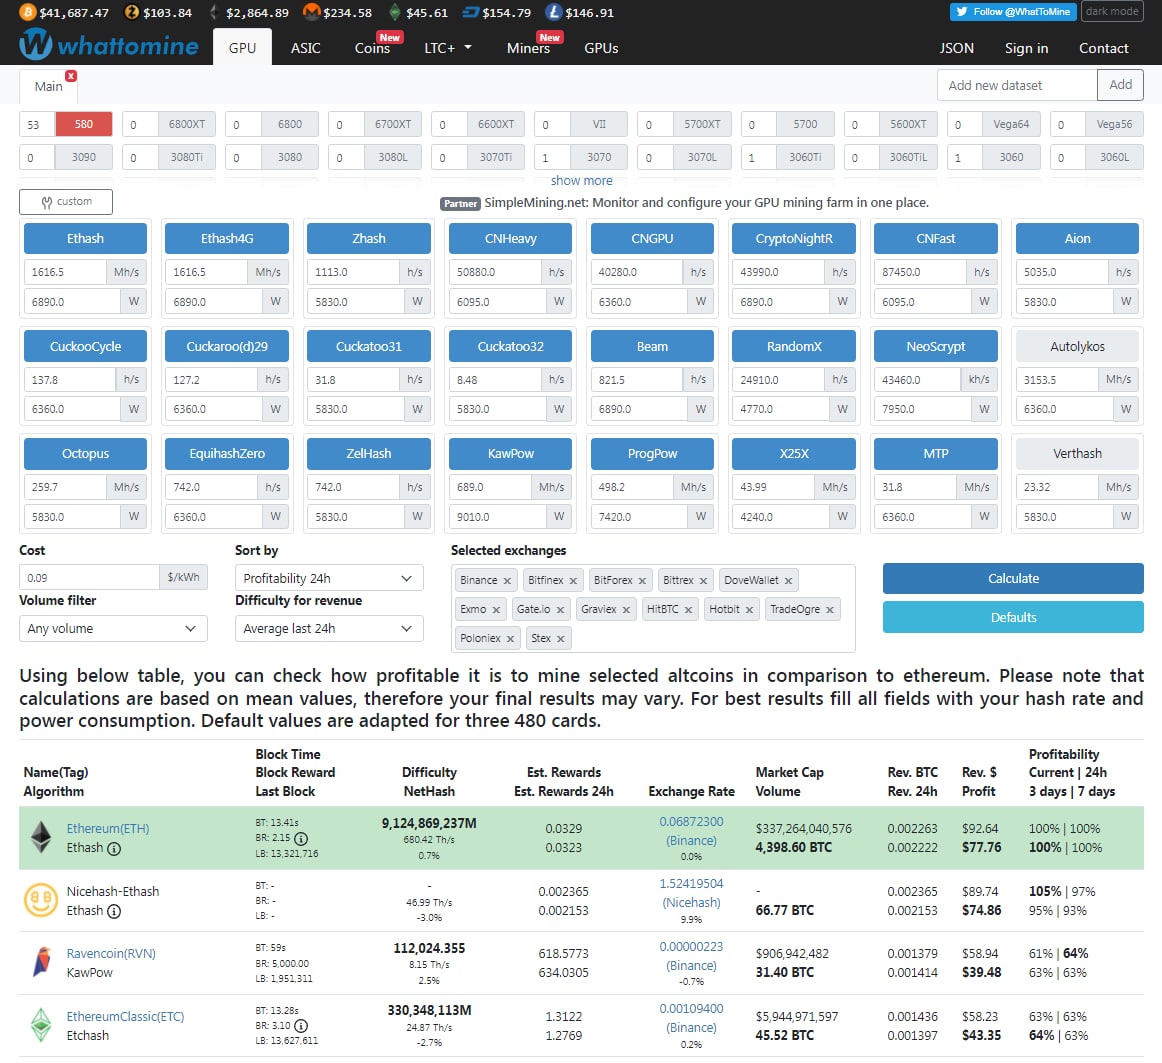Switch to the GPU tab
The image size is (1162, 1063).
click(242, 47)
